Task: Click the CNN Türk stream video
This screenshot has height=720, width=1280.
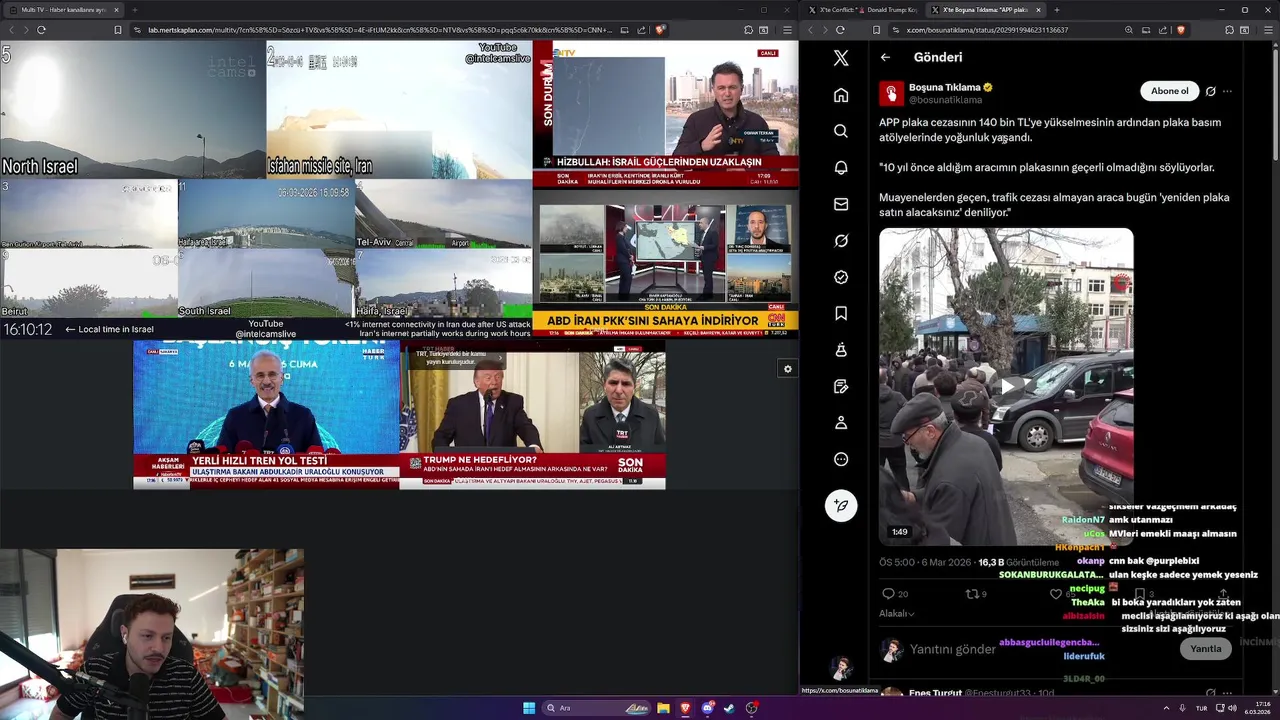Action: click(x=665, y=263)
